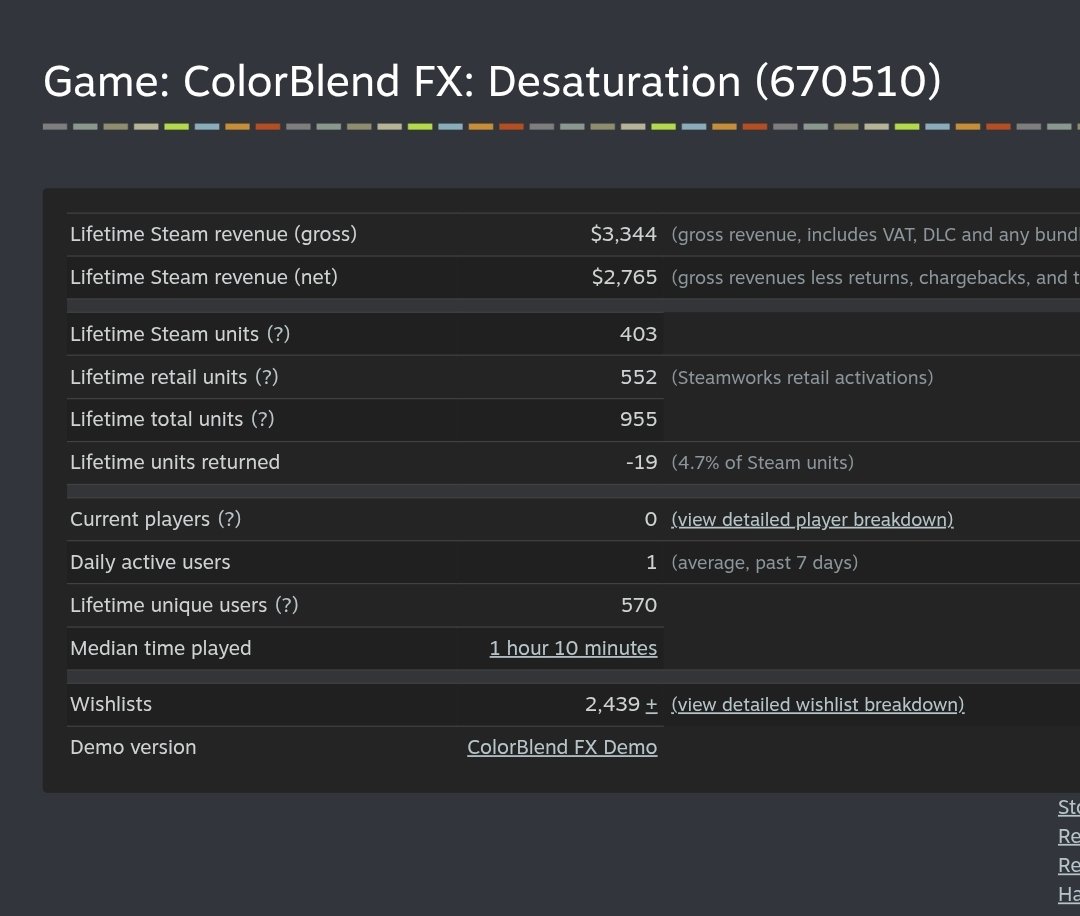Open the detailed player breakdown link
Image resolution: width=1080 pixels, height=916 pixels.
pos(812,519)
